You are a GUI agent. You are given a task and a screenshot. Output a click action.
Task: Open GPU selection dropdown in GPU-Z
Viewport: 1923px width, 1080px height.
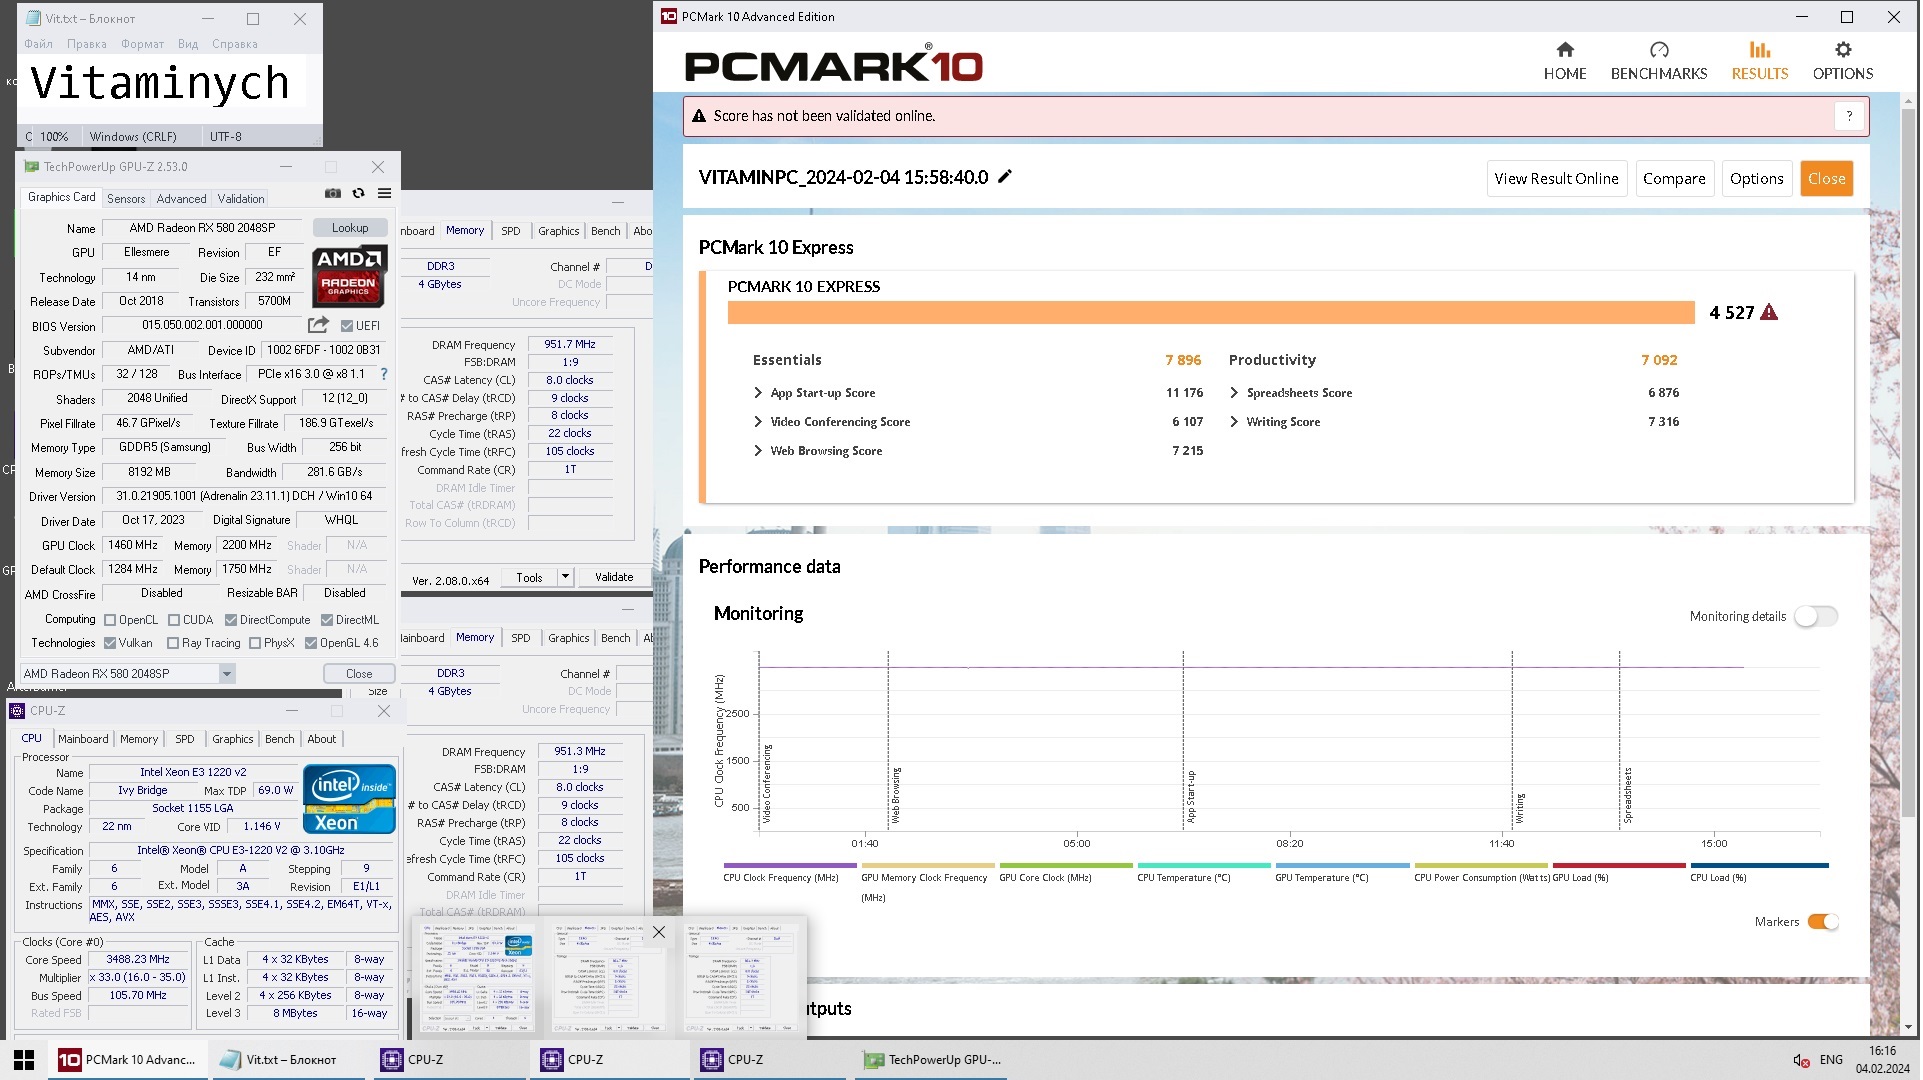click(x=227, y=674)
